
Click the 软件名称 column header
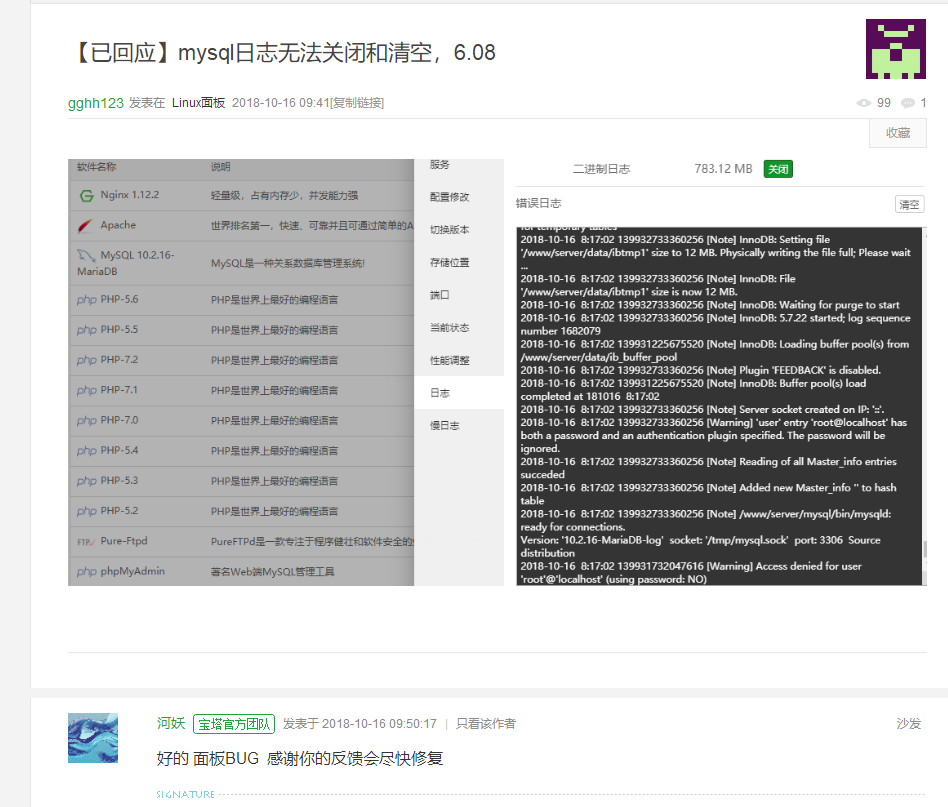click(96, 167)
